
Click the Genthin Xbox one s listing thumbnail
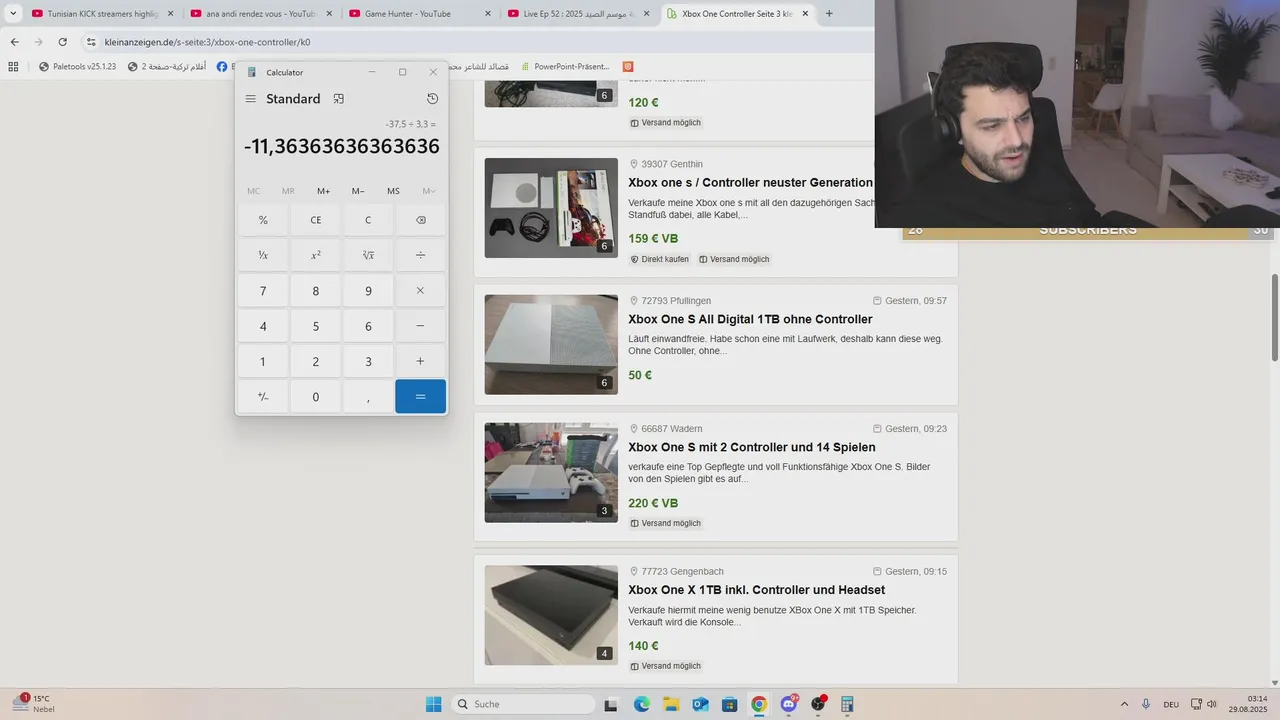coord(551,208)
